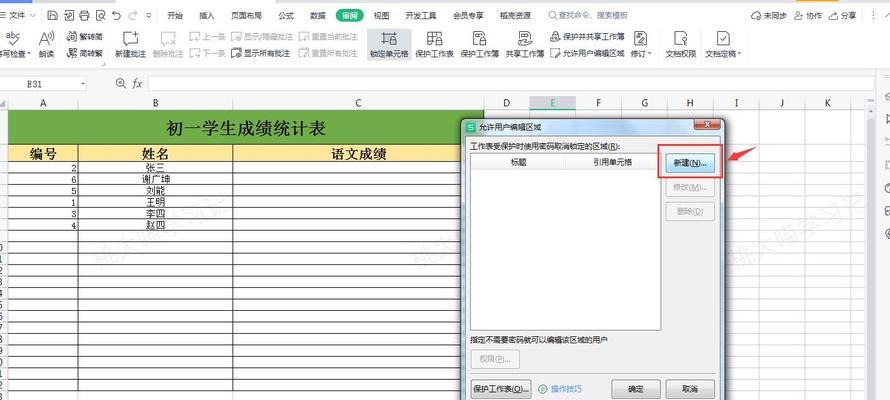
Task: Click the 新建(N)... button in the dialog
Action: [x=689, y=162]
